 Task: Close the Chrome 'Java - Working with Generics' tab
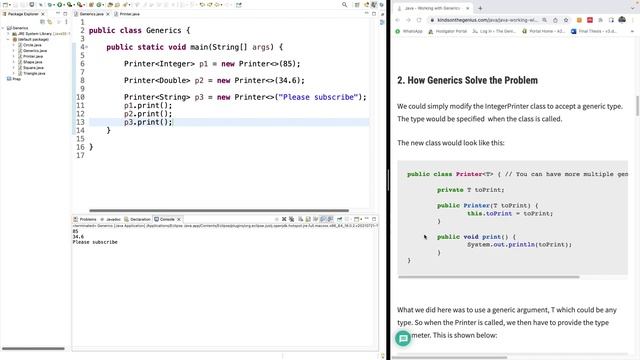pyautogui.click(x=468, y=8)
